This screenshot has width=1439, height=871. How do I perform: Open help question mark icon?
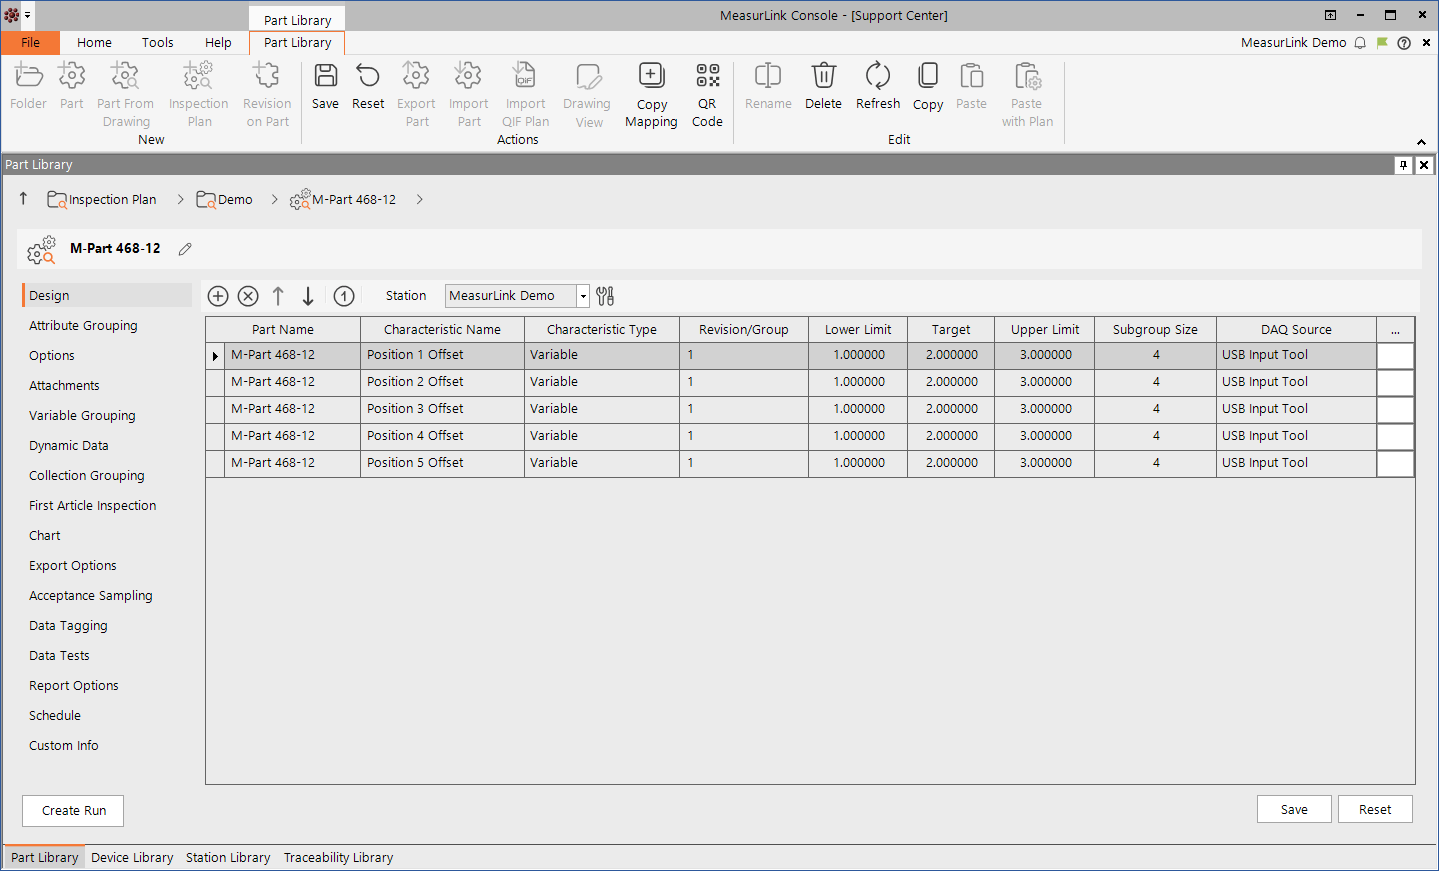point(1404,43)
